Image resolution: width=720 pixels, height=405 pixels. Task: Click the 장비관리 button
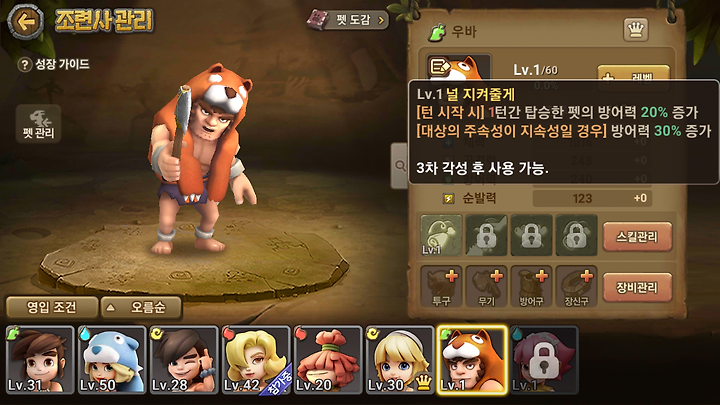point(637,287)
